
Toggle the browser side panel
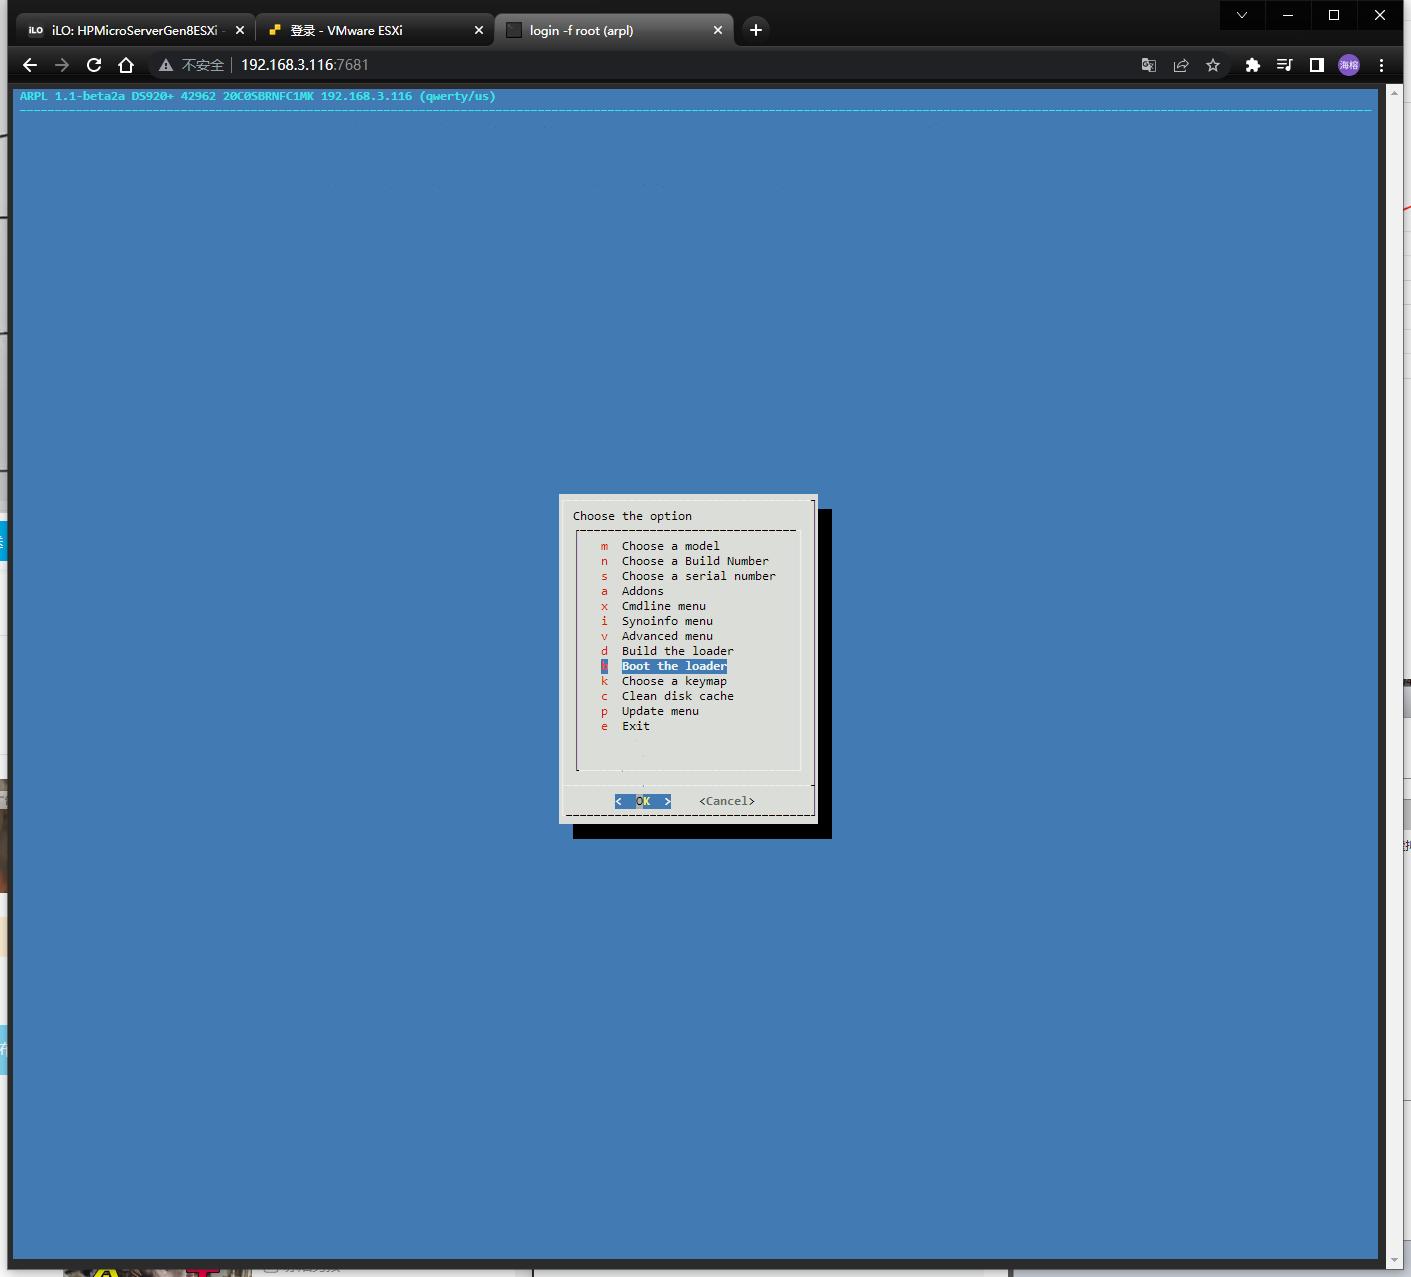click(1317, 65)
